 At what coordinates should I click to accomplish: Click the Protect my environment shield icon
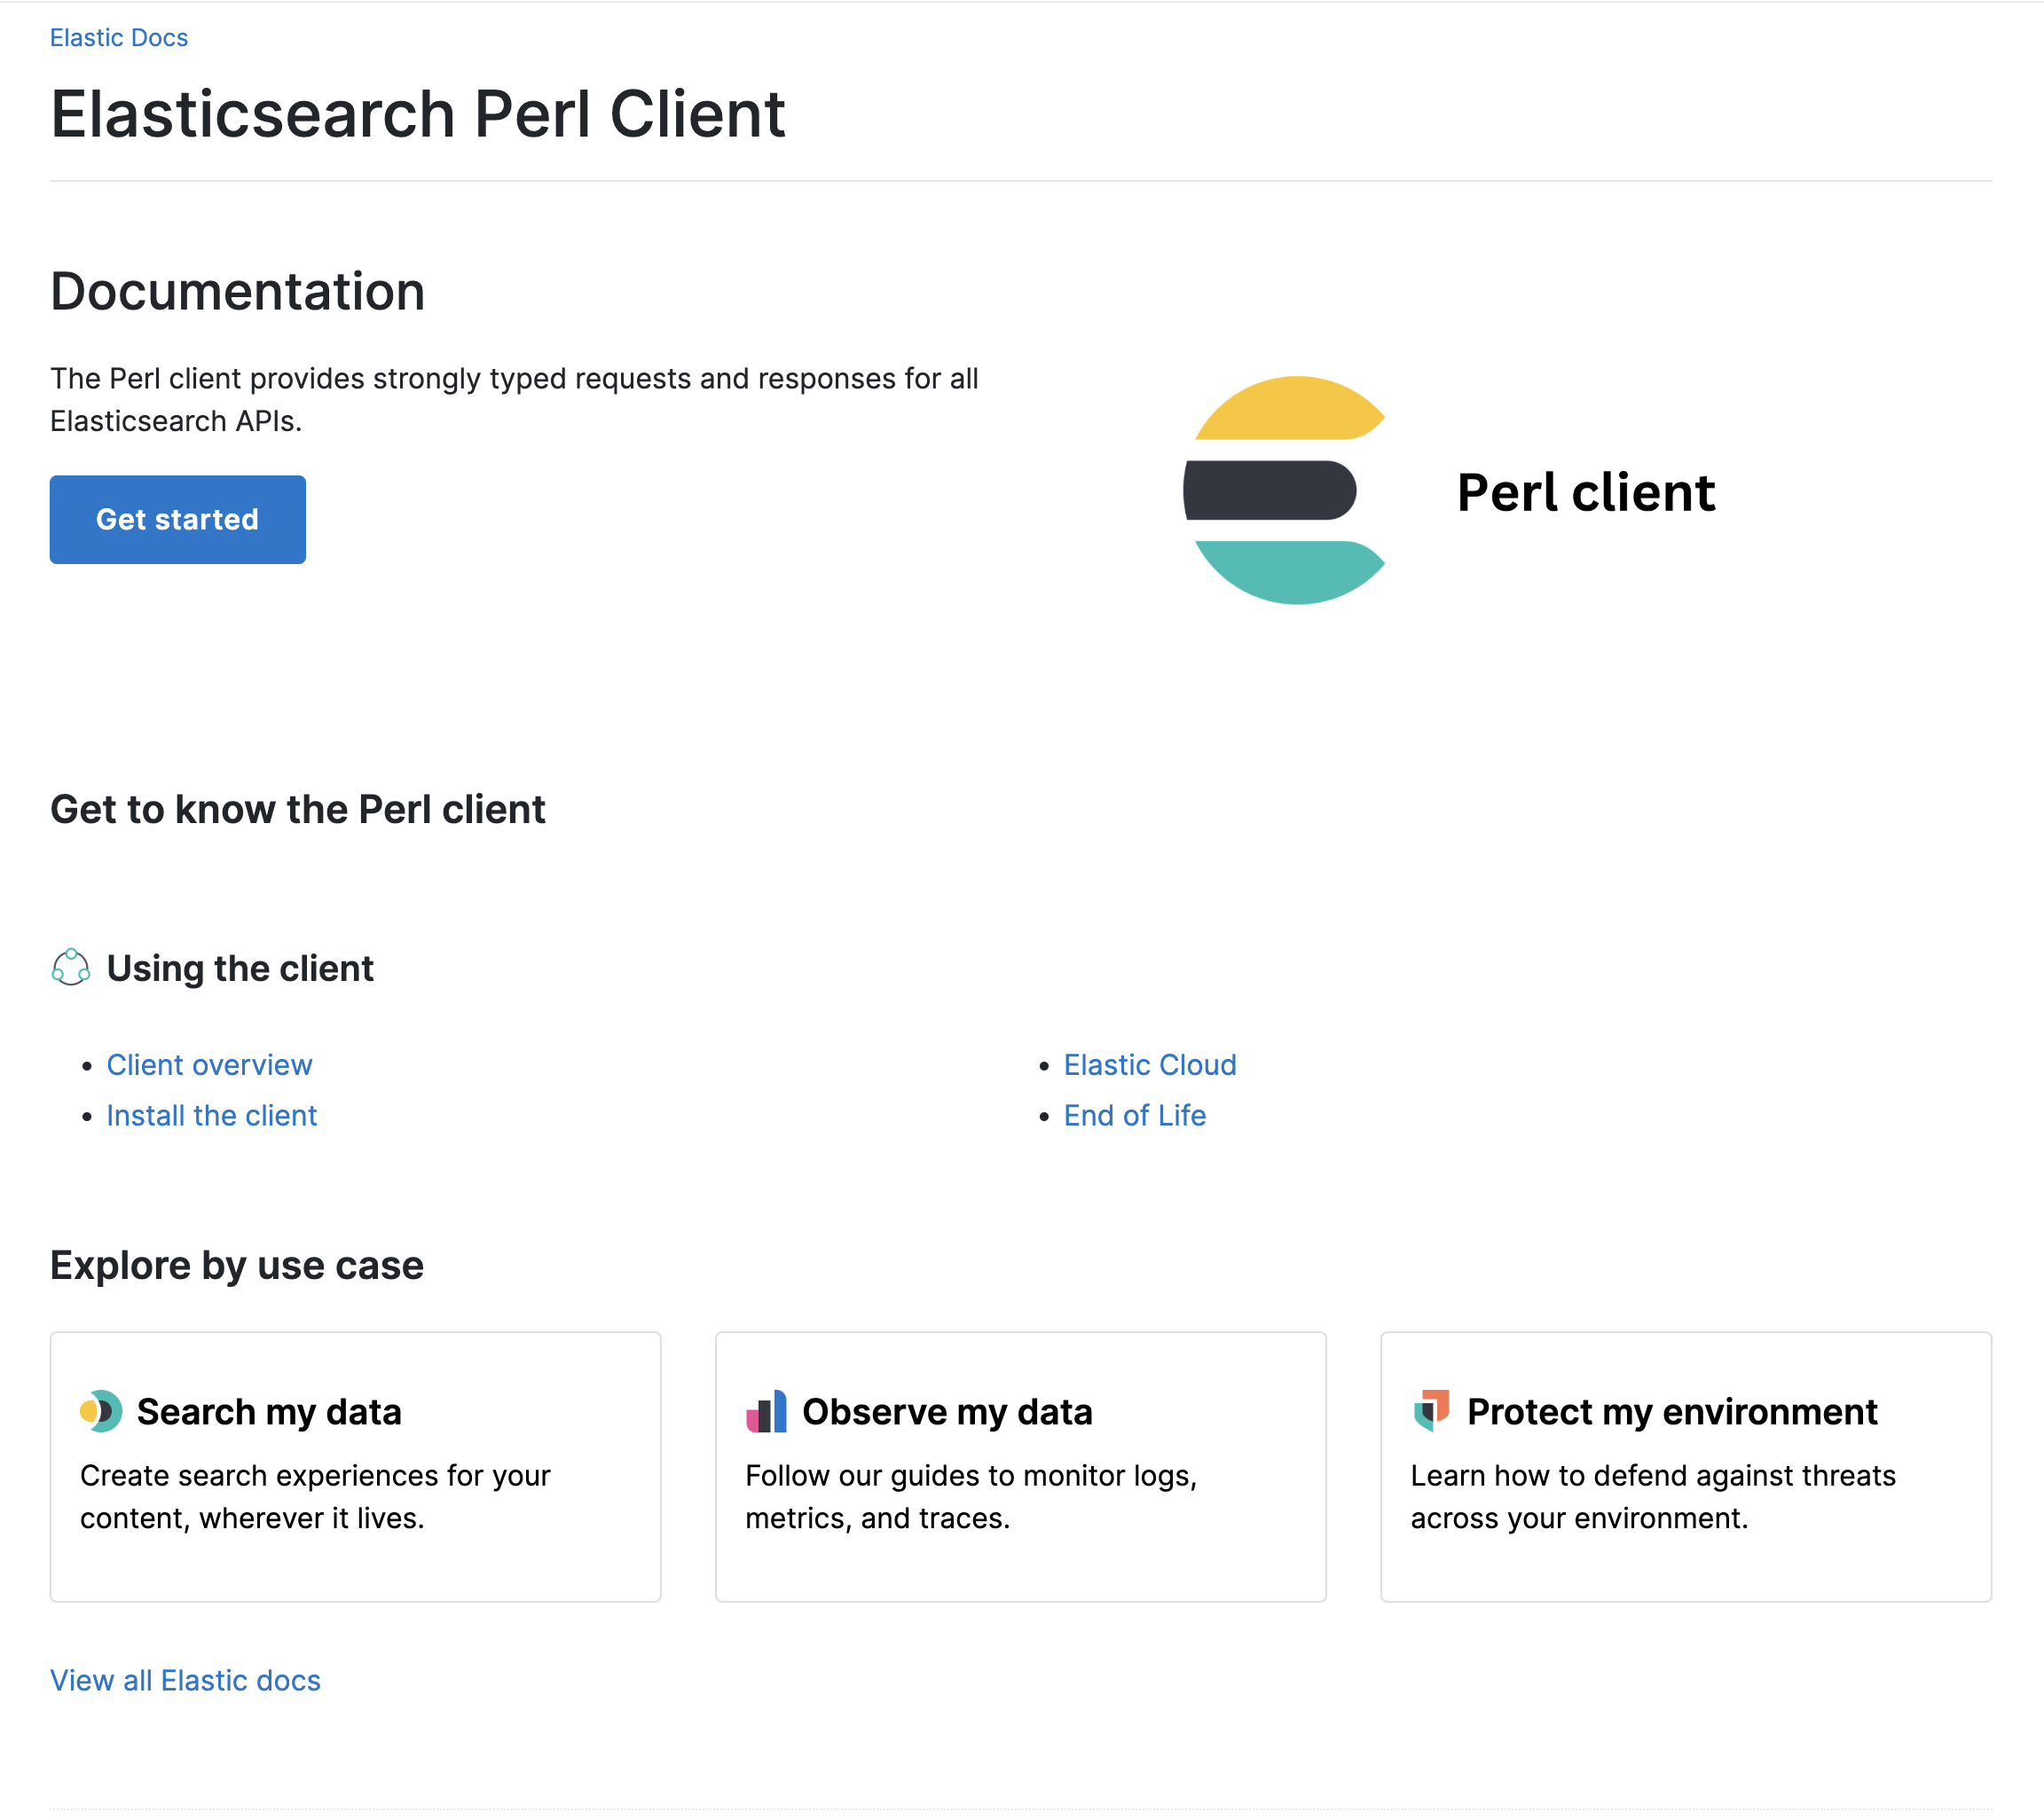(x=1431, y=1410)
